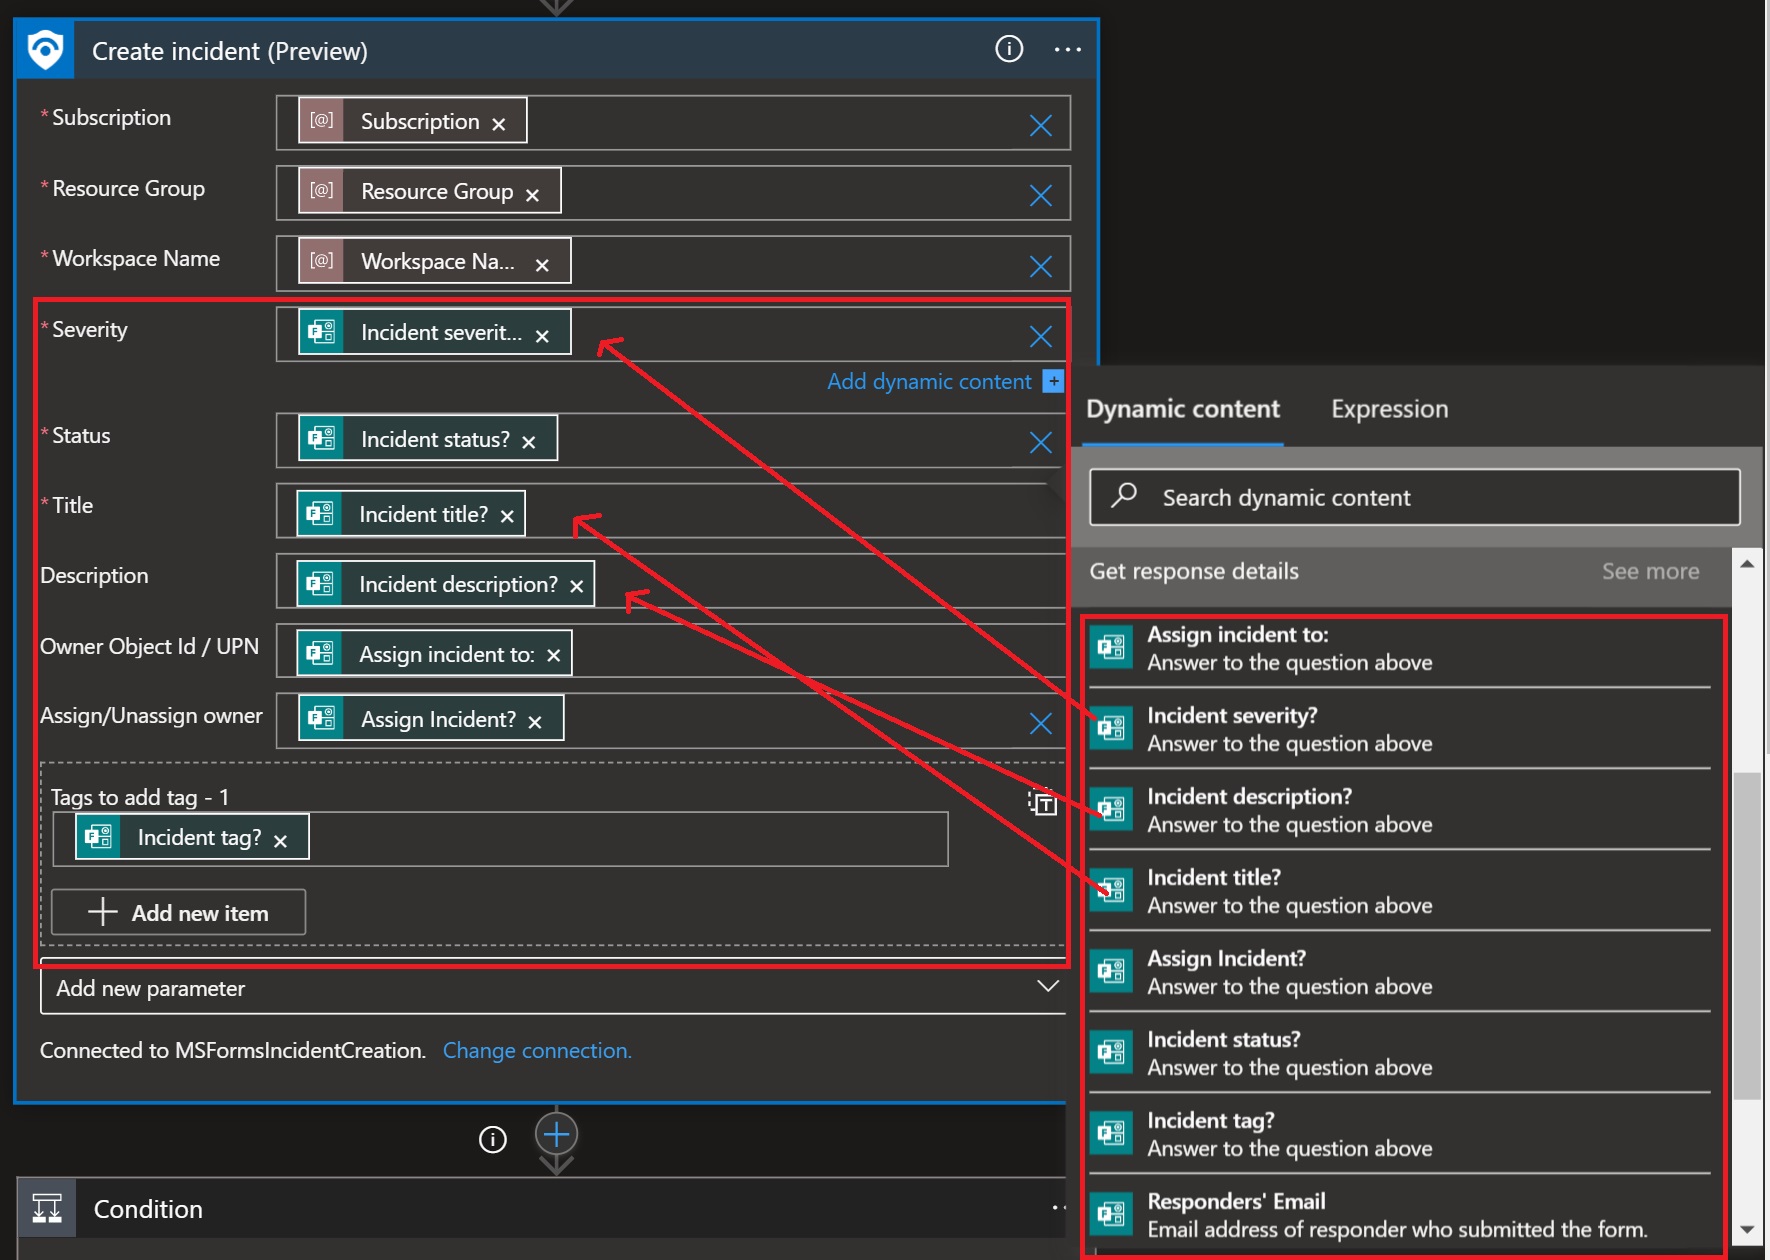Click the Subscription parameter token
The height and width of the screenshot is (1260, 1770).
[412, 121]
